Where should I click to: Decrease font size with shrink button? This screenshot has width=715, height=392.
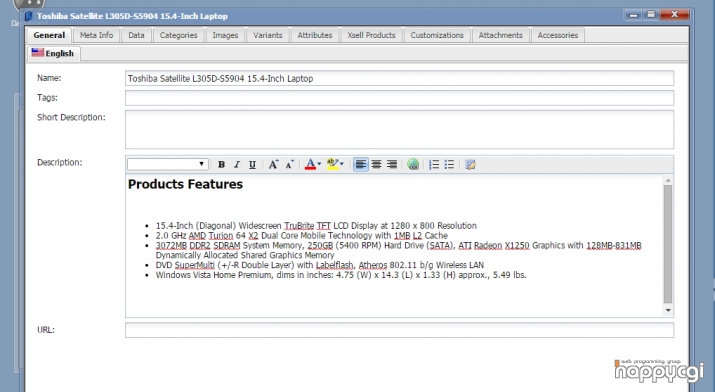click(x=289, y=165)
